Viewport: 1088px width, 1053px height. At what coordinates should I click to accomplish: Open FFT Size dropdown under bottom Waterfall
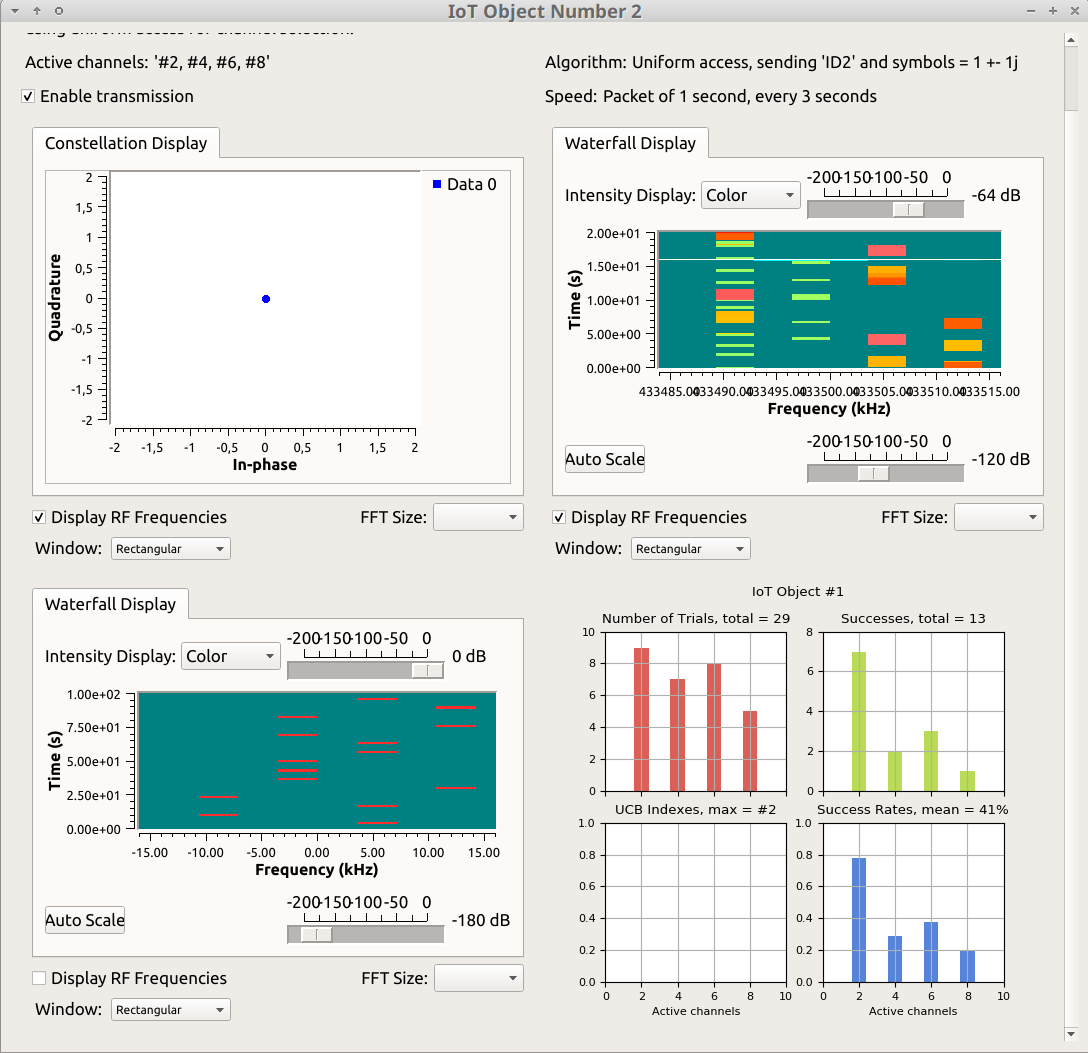click(x=478, y=978)
